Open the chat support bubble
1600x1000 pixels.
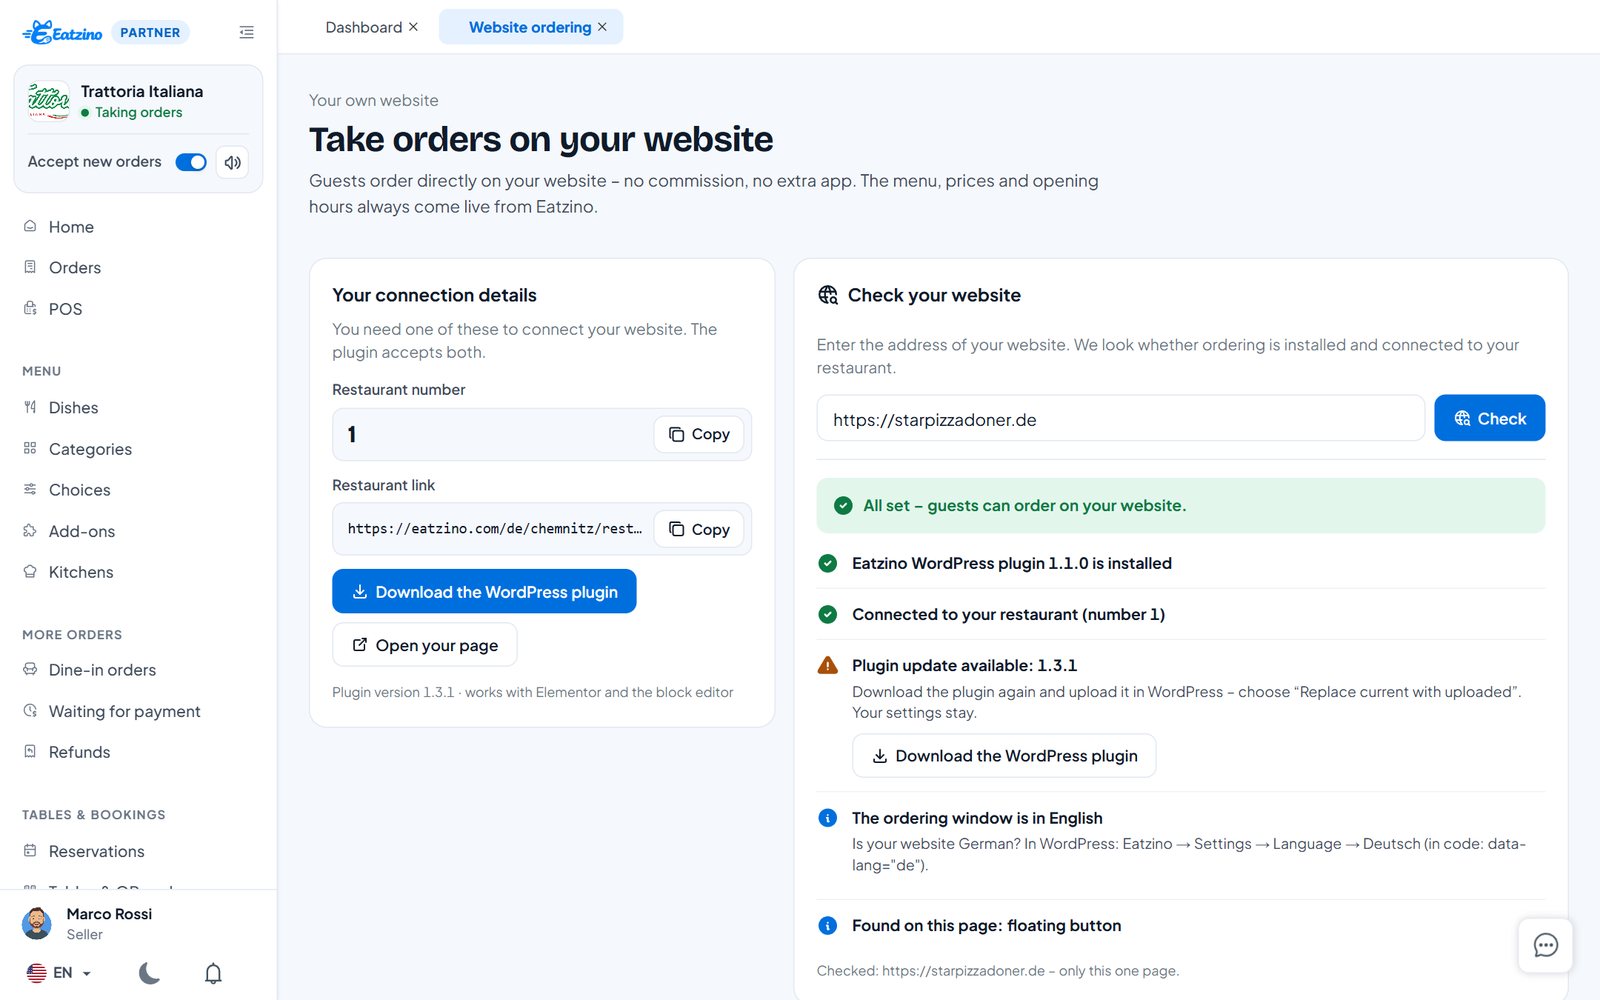(x=1545, y=945)
